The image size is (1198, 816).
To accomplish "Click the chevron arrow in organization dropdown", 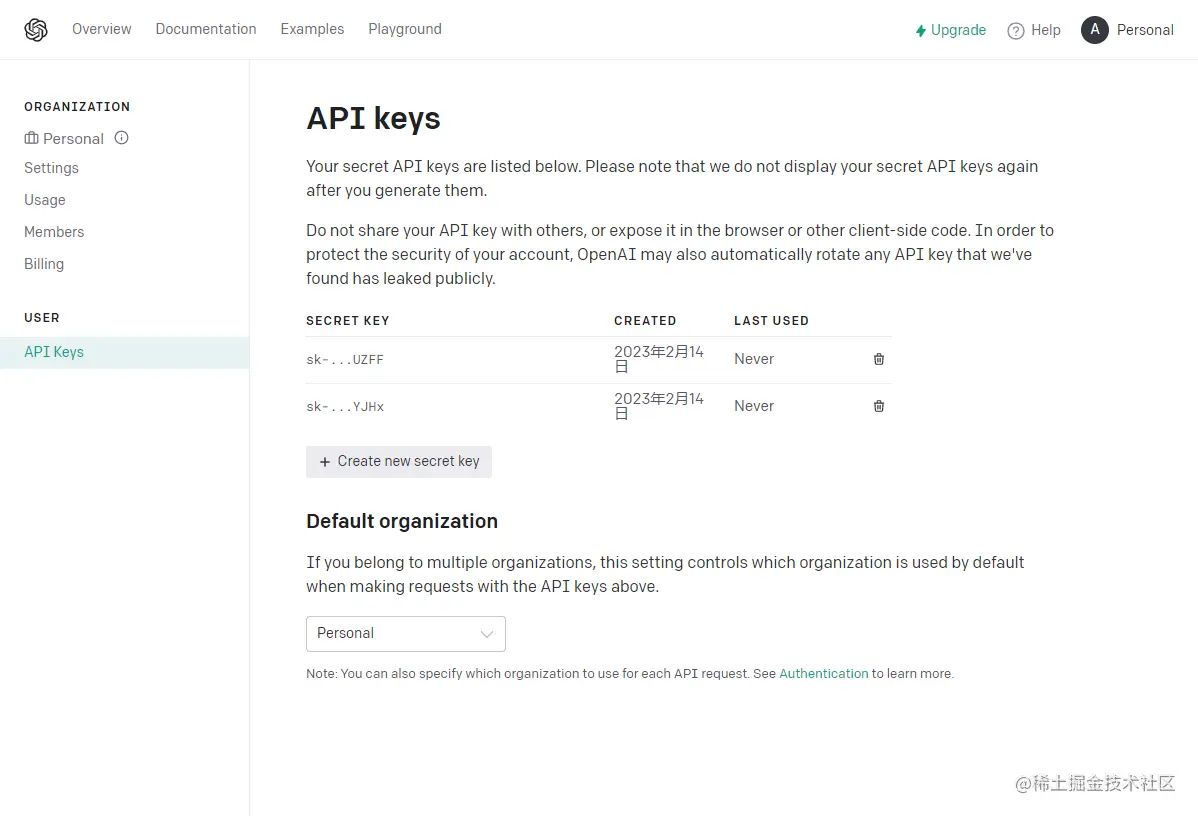I will [487, 634].
